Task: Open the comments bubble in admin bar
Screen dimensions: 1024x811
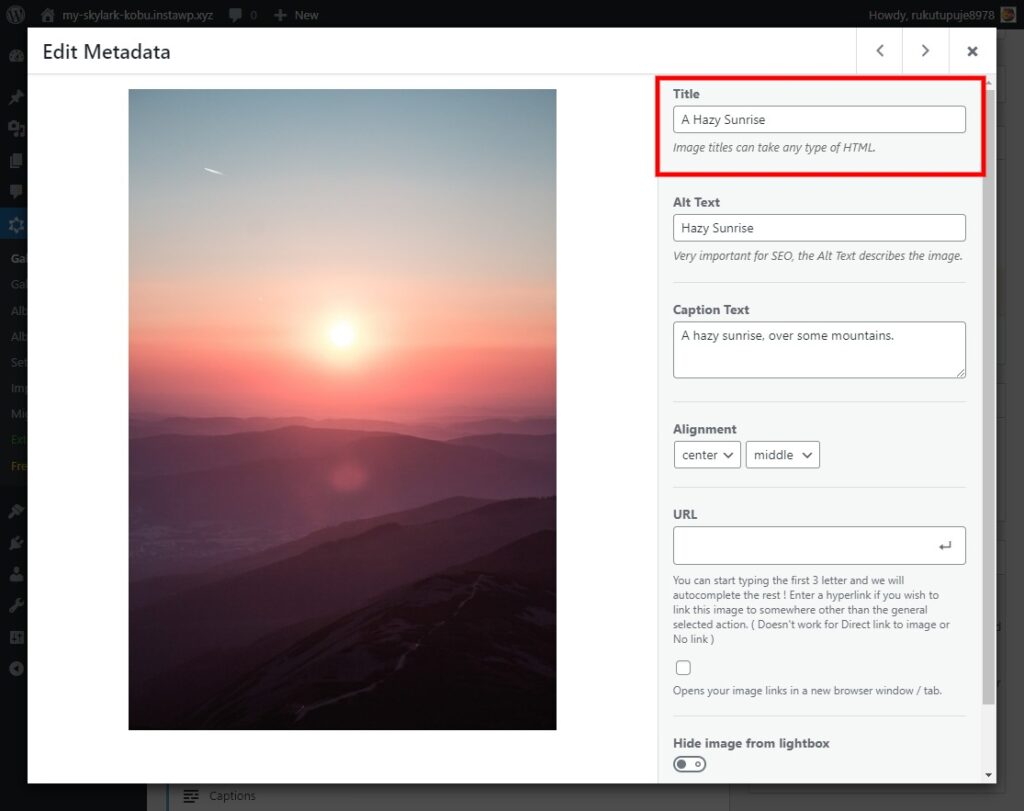Action: point(235,15)
